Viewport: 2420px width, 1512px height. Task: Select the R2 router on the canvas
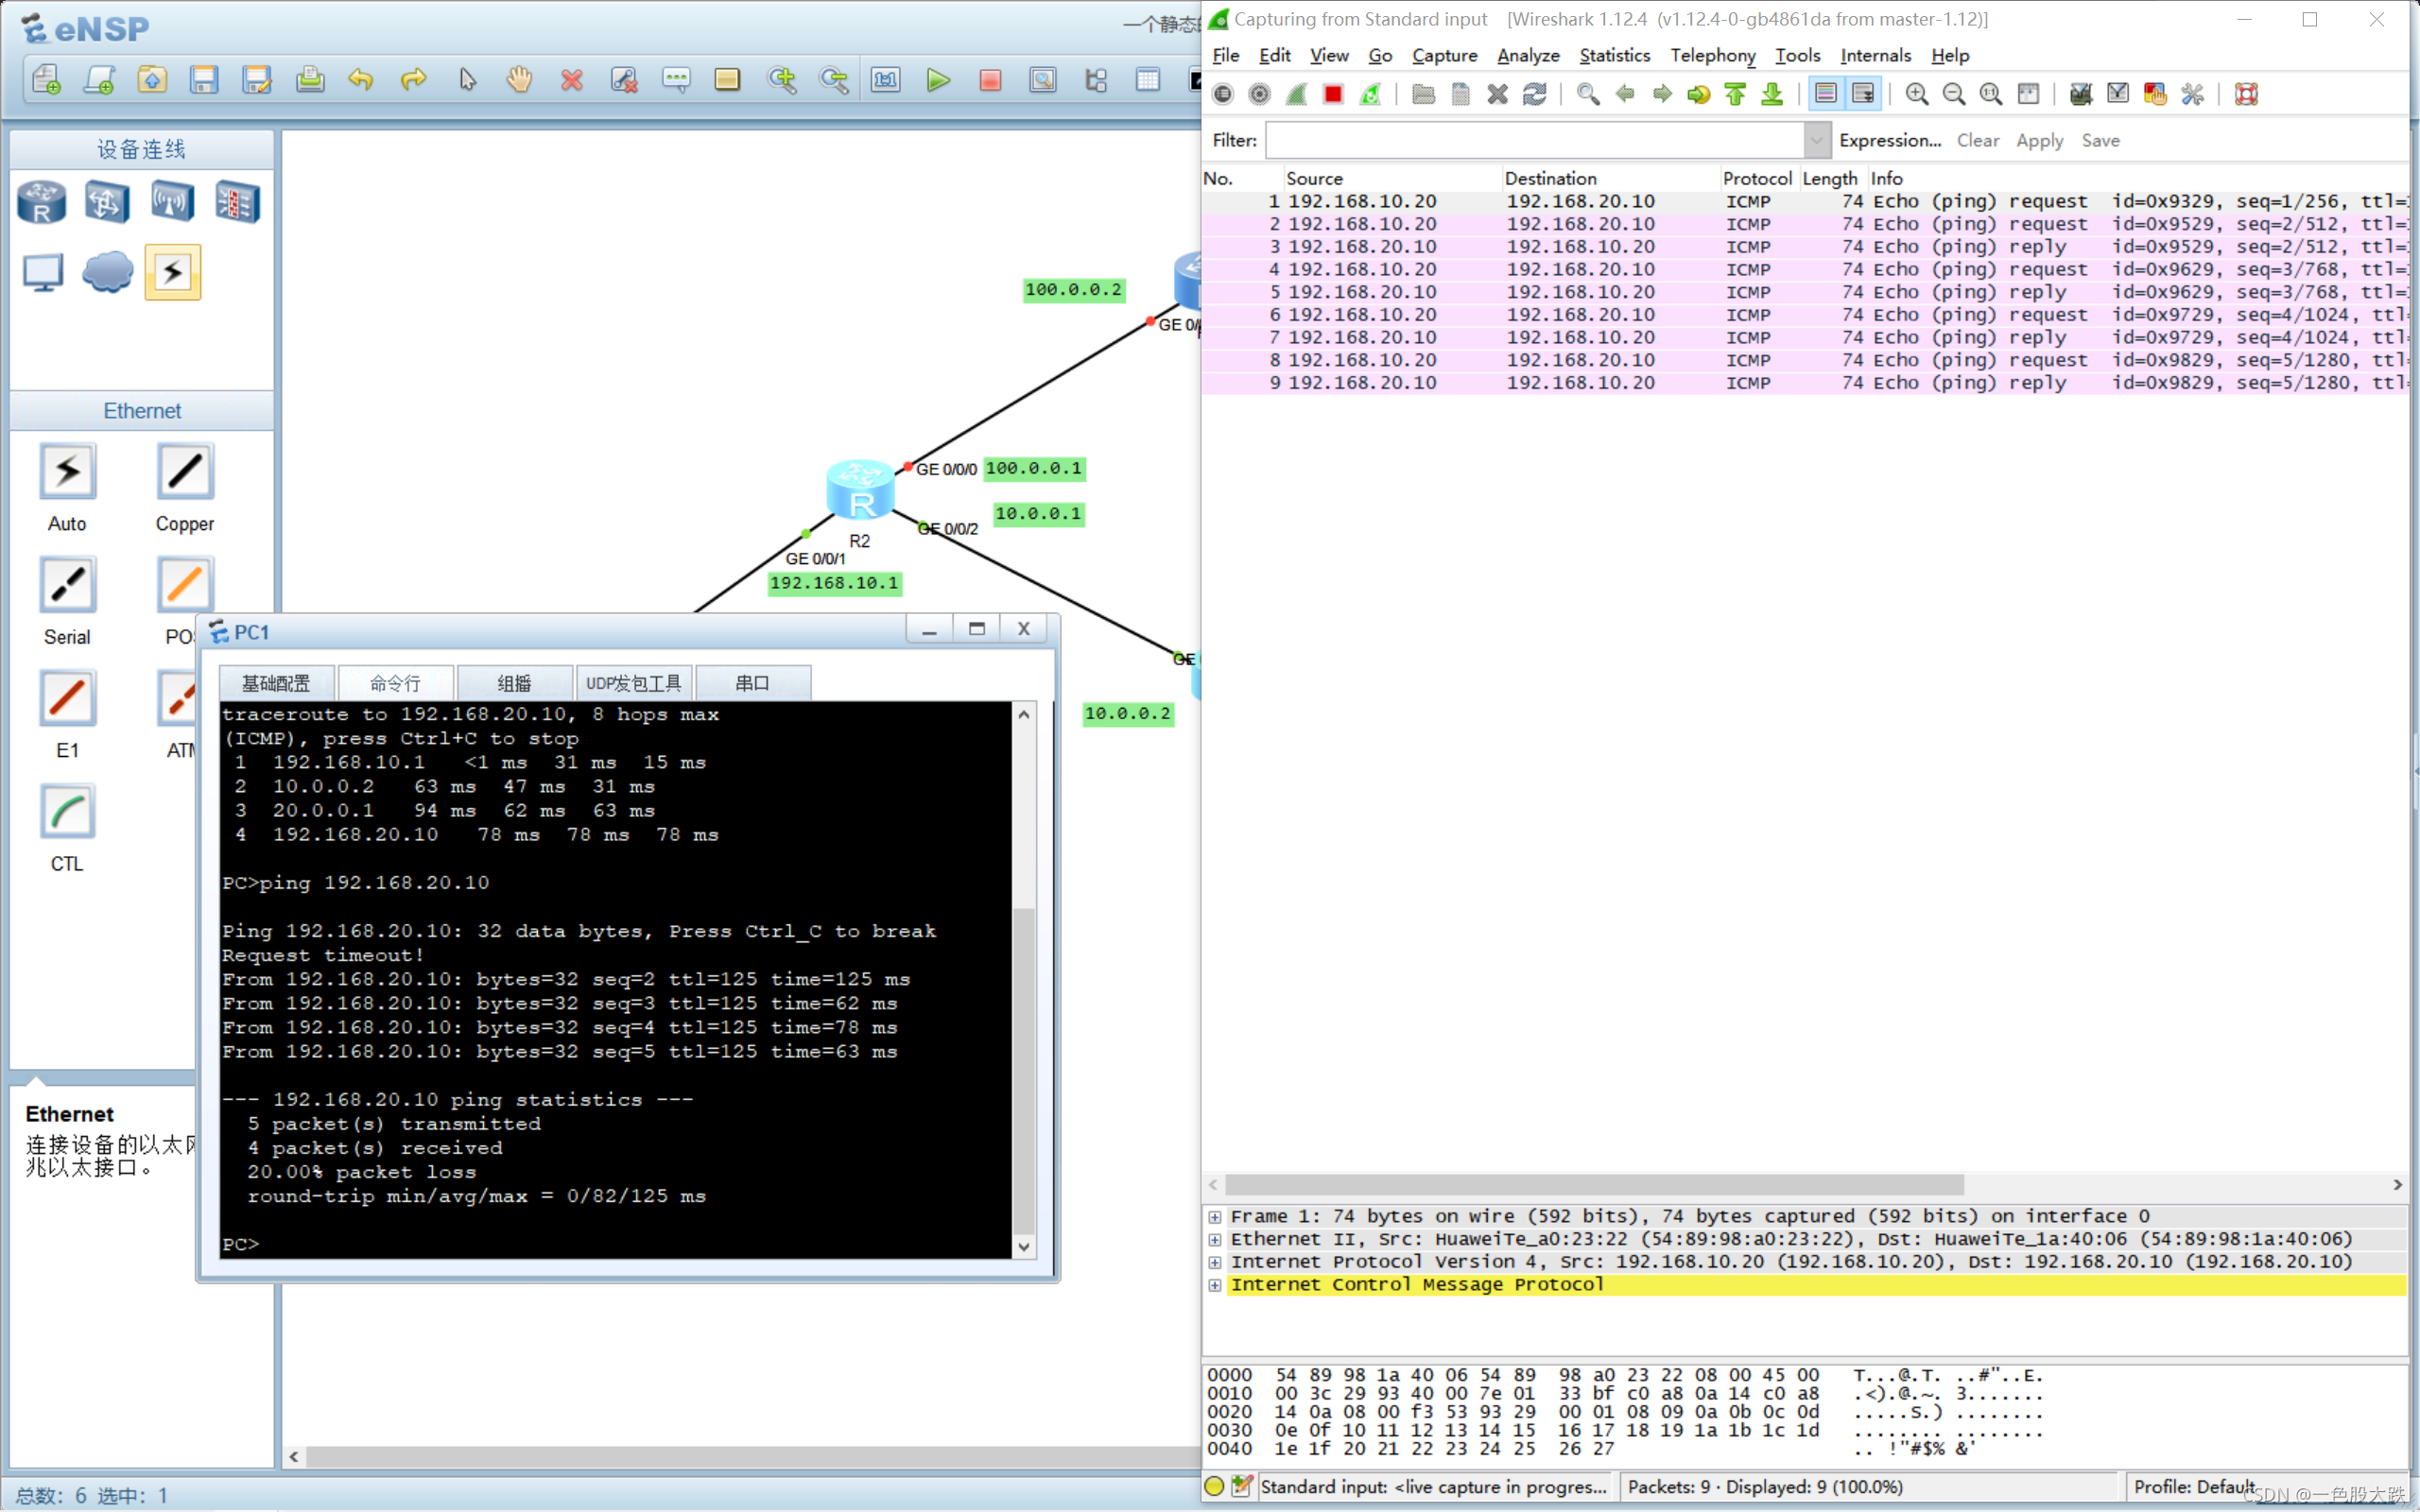tap(860, 490)
